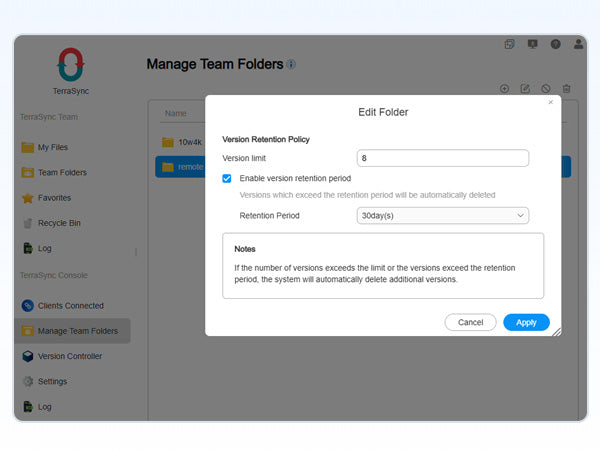Click the monitor icon in top bar
Image resolution: width=600 pixels, height=450 pixels.
tap(532, 45)
